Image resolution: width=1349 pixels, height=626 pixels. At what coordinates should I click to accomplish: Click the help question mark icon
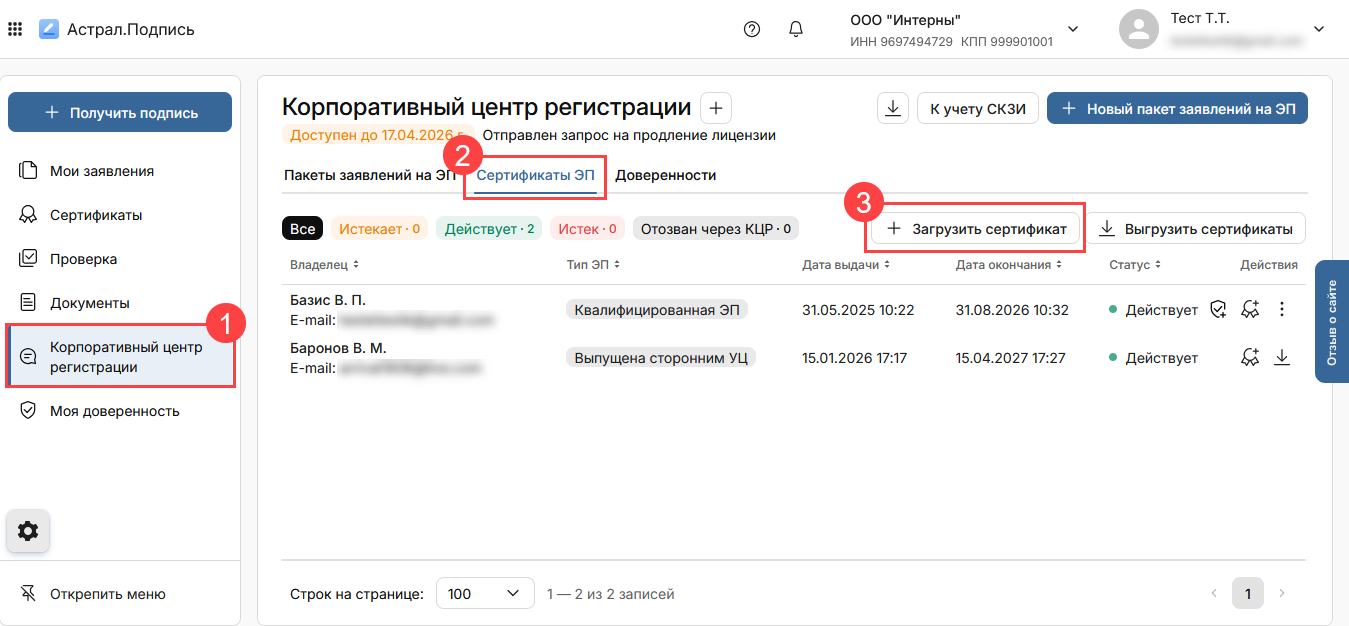click(752, 29)
